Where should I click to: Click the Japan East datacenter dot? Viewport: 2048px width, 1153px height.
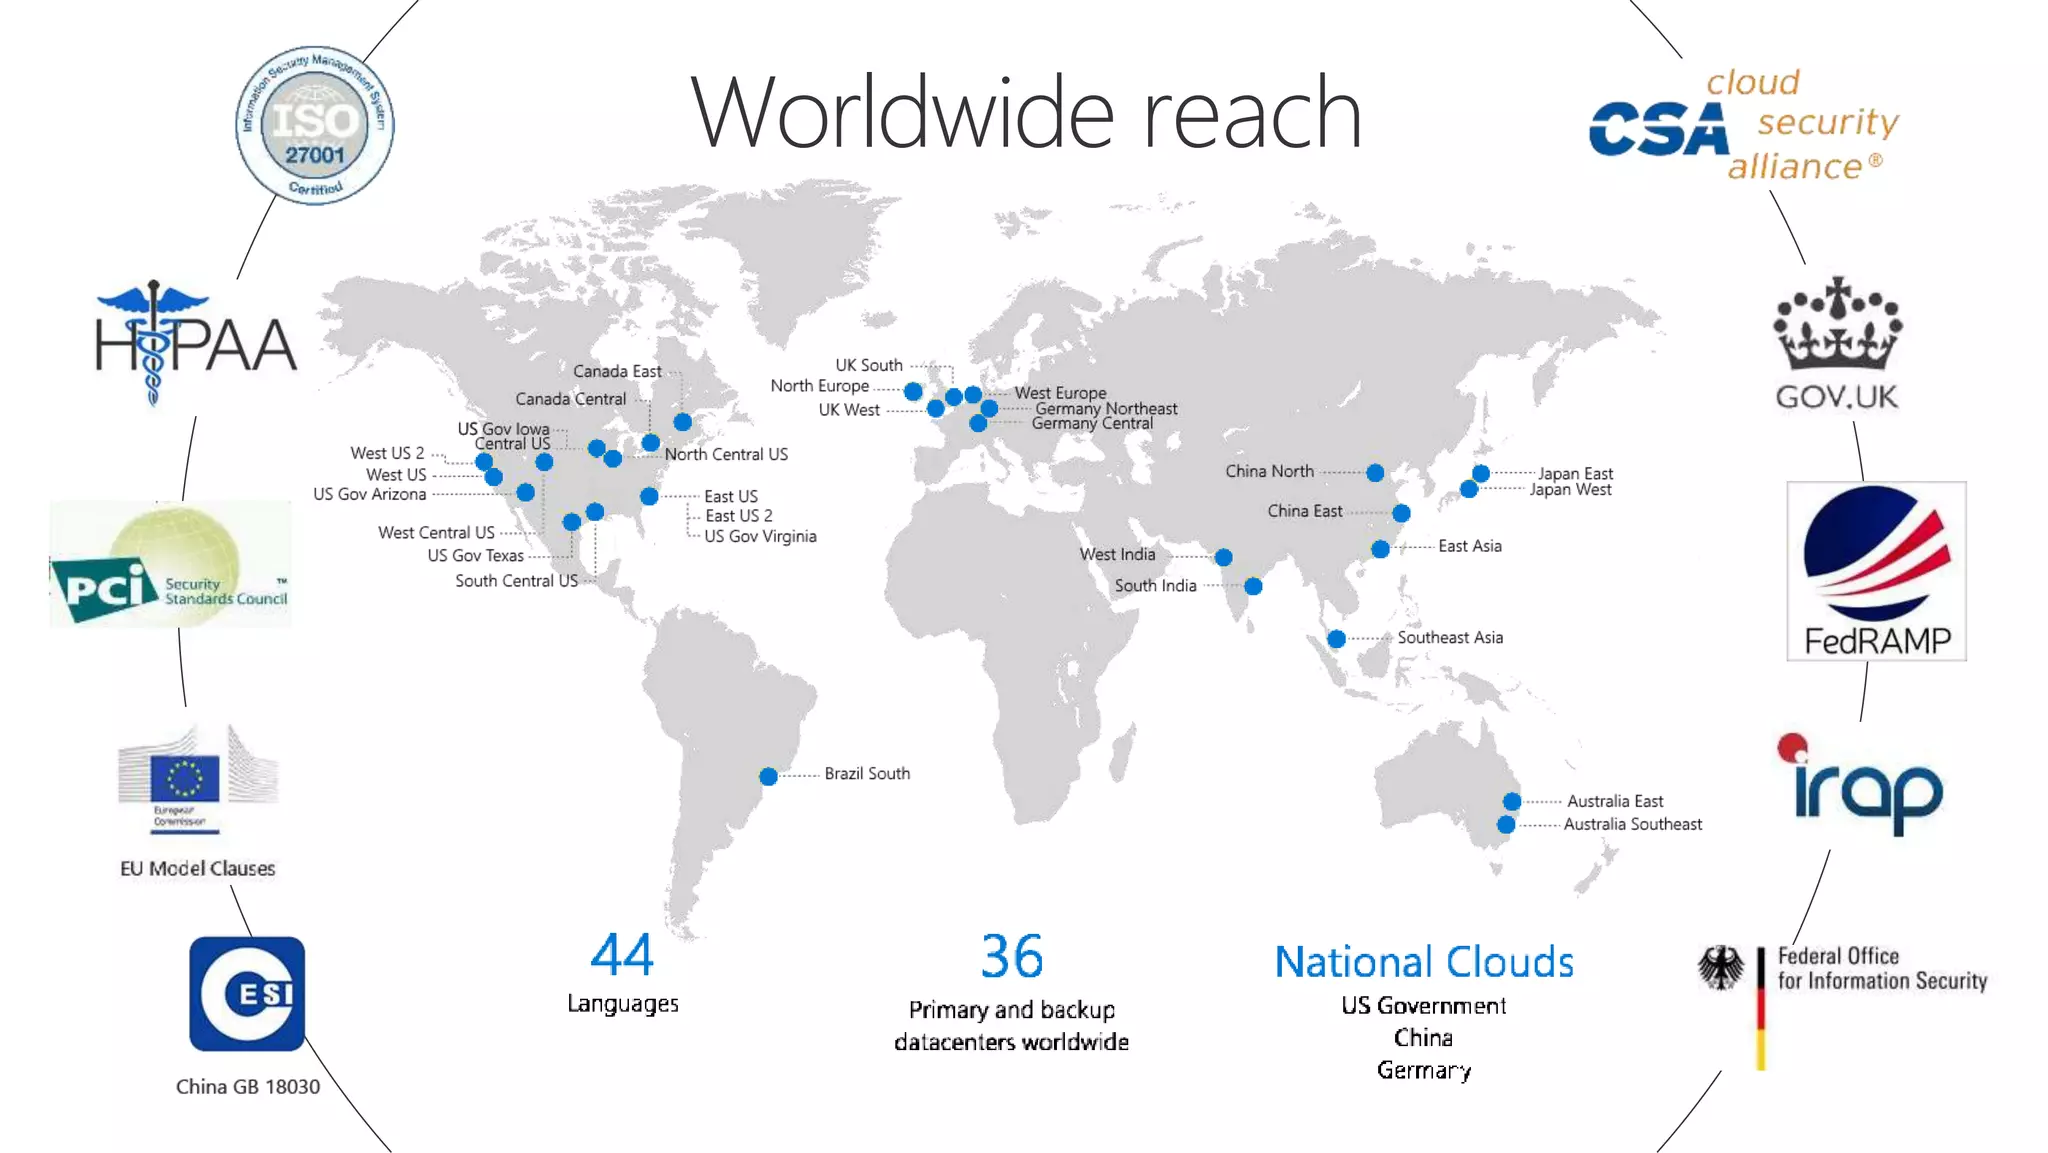point(1481,473)
